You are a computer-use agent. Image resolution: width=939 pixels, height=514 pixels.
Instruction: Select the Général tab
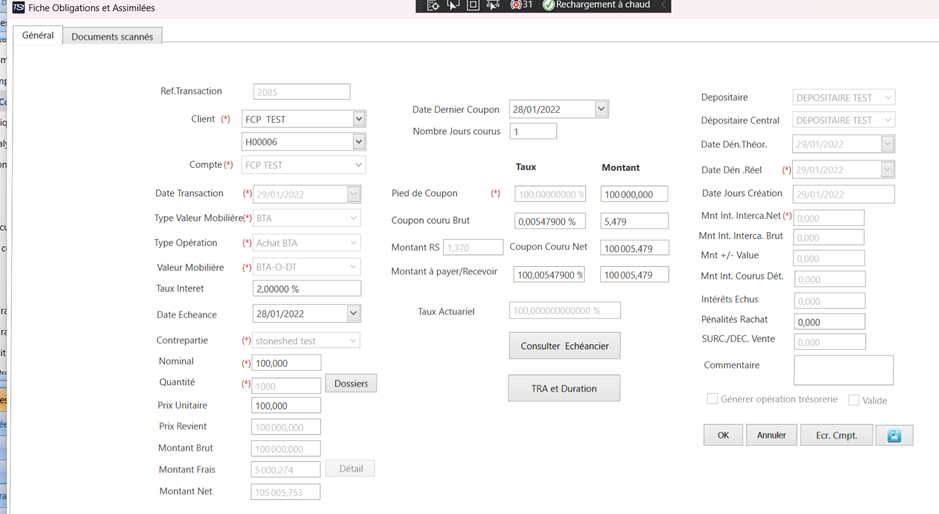pos(38,35)
